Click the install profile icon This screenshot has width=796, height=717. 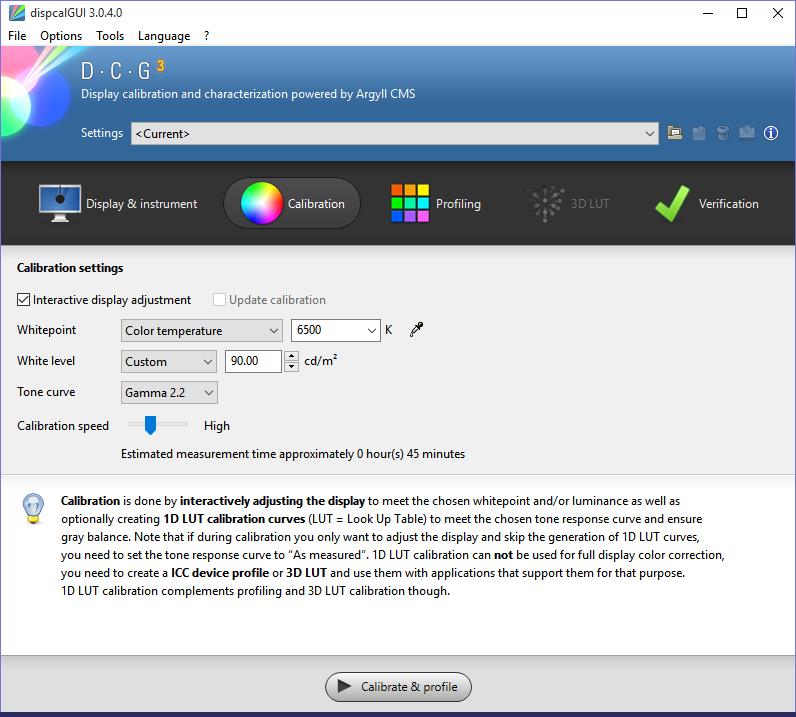(x=746, y=133)
